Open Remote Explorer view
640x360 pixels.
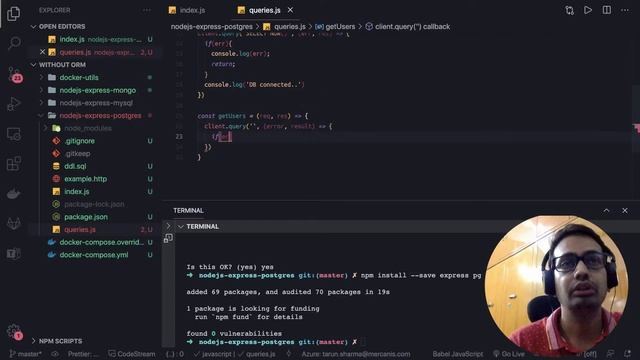click(14, 134)
